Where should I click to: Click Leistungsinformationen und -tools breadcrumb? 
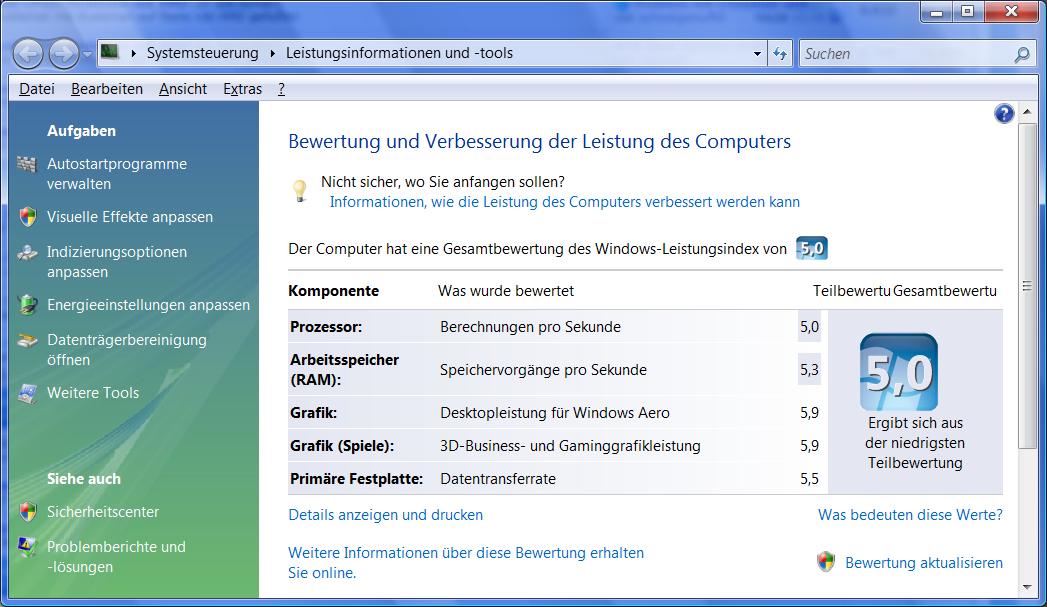(x=399, y=53)
